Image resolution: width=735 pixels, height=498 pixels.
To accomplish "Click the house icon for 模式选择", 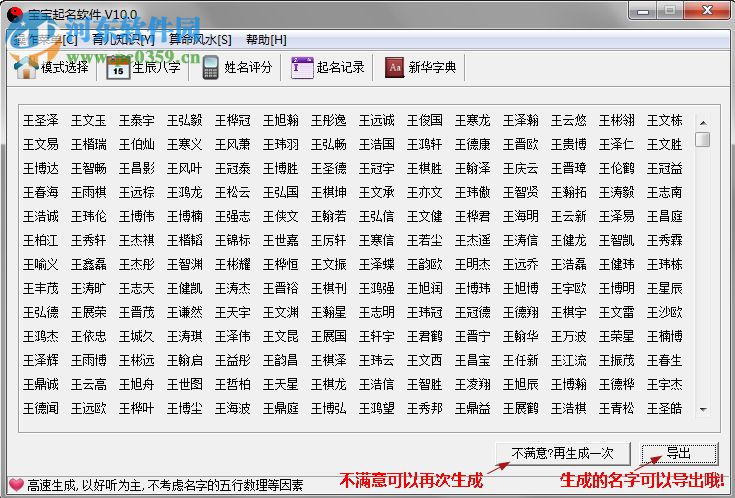I will point(26,68).
